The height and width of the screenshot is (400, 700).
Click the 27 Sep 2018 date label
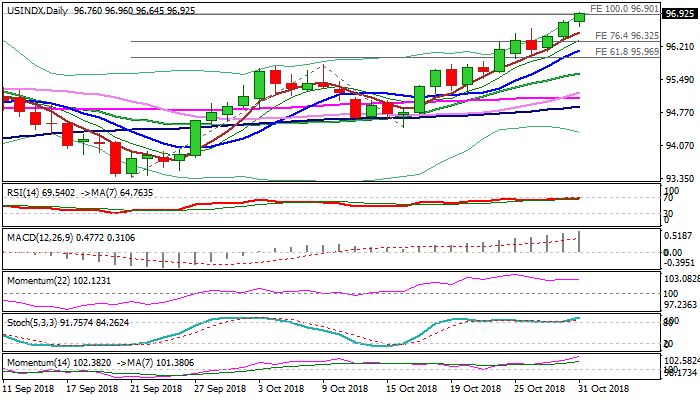pos(219,388)
